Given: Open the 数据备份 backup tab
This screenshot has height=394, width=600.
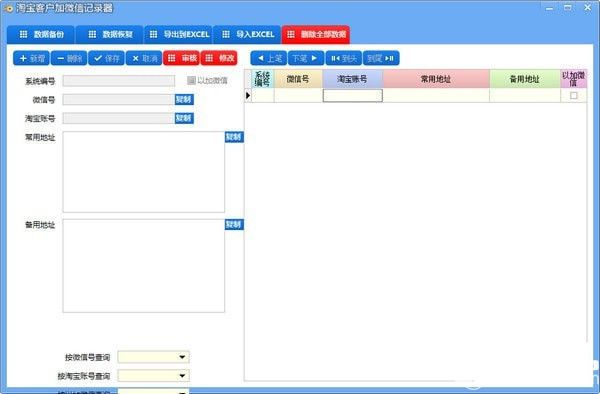Looking at the screenshot, I should tap(41, 35).
